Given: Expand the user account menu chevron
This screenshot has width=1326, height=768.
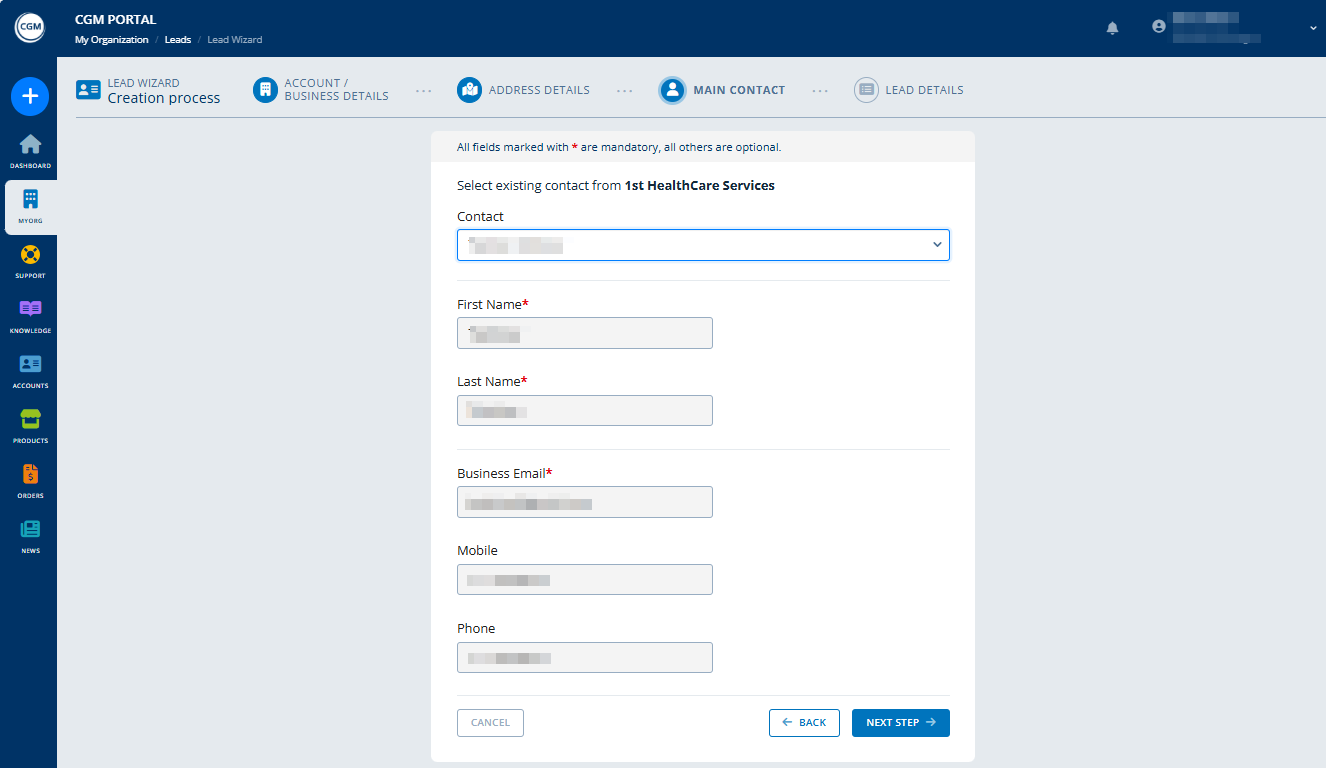Looking at the screenshot, I should click(1313, 28).
